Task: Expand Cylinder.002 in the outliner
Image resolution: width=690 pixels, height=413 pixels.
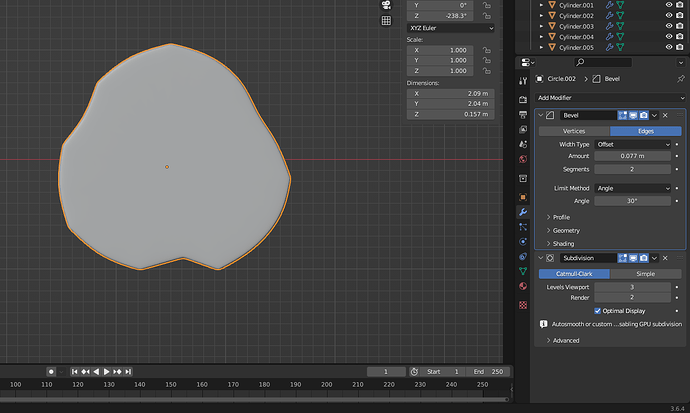Action: click(541, 16)
